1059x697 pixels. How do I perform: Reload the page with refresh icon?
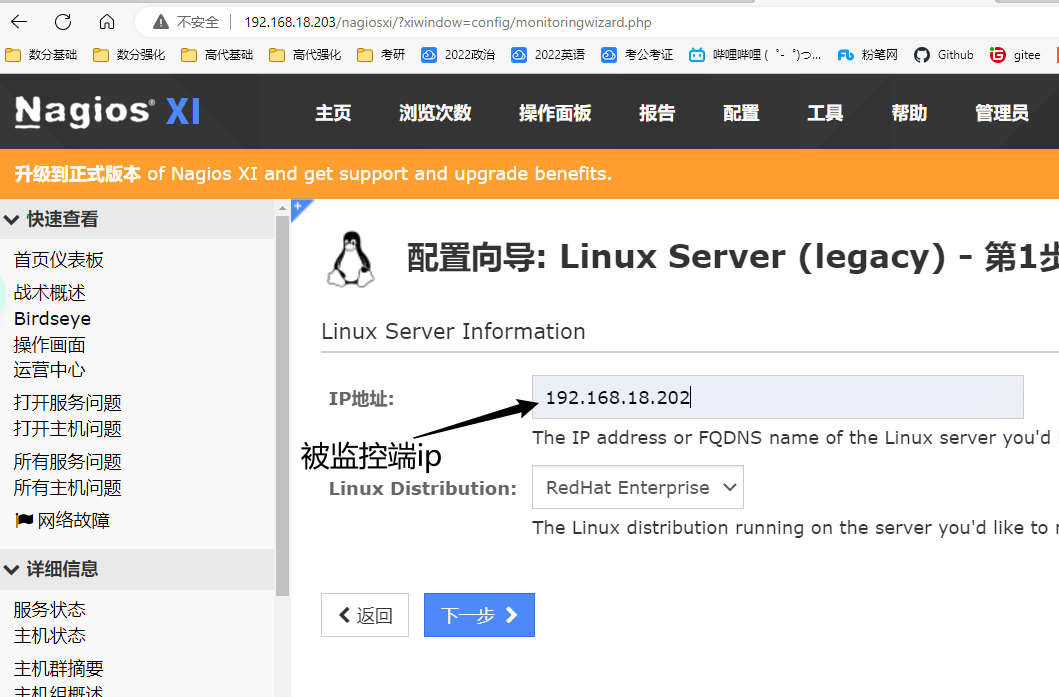pyautogui.click(x=63, y=21)
